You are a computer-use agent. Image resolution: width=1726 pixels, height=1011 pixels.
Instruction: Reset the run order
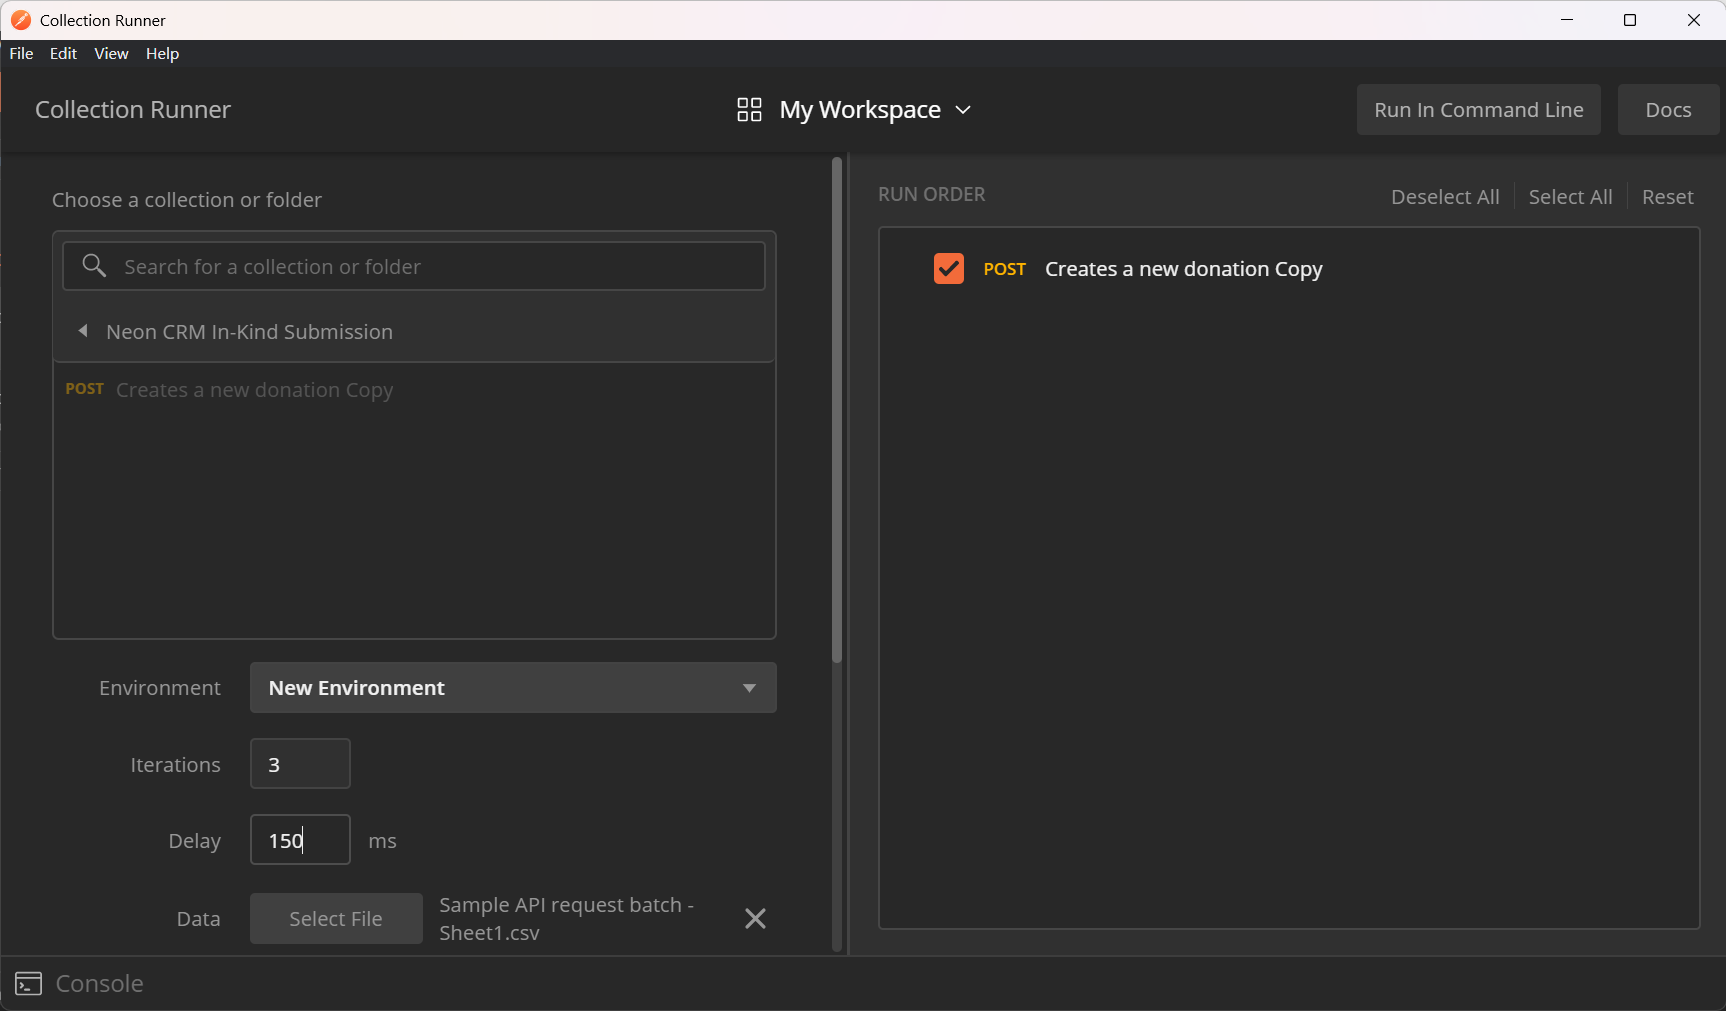[x=1667, y=197]
